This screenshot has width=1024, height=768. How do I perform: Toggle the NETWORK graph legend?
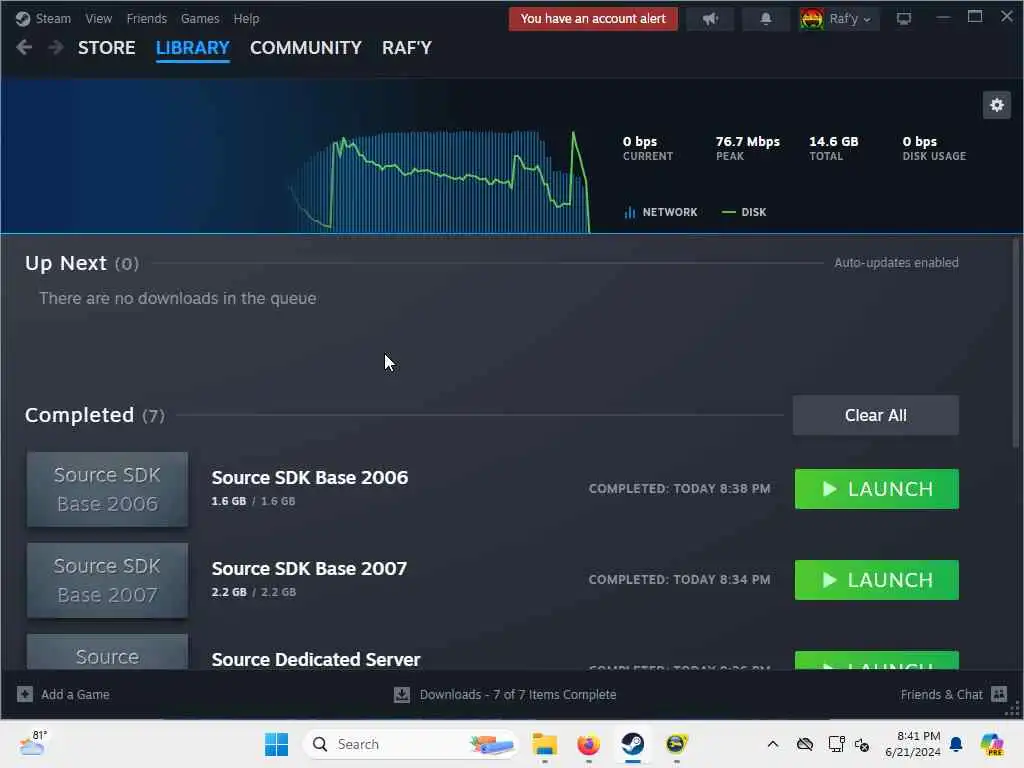point(661,212)
